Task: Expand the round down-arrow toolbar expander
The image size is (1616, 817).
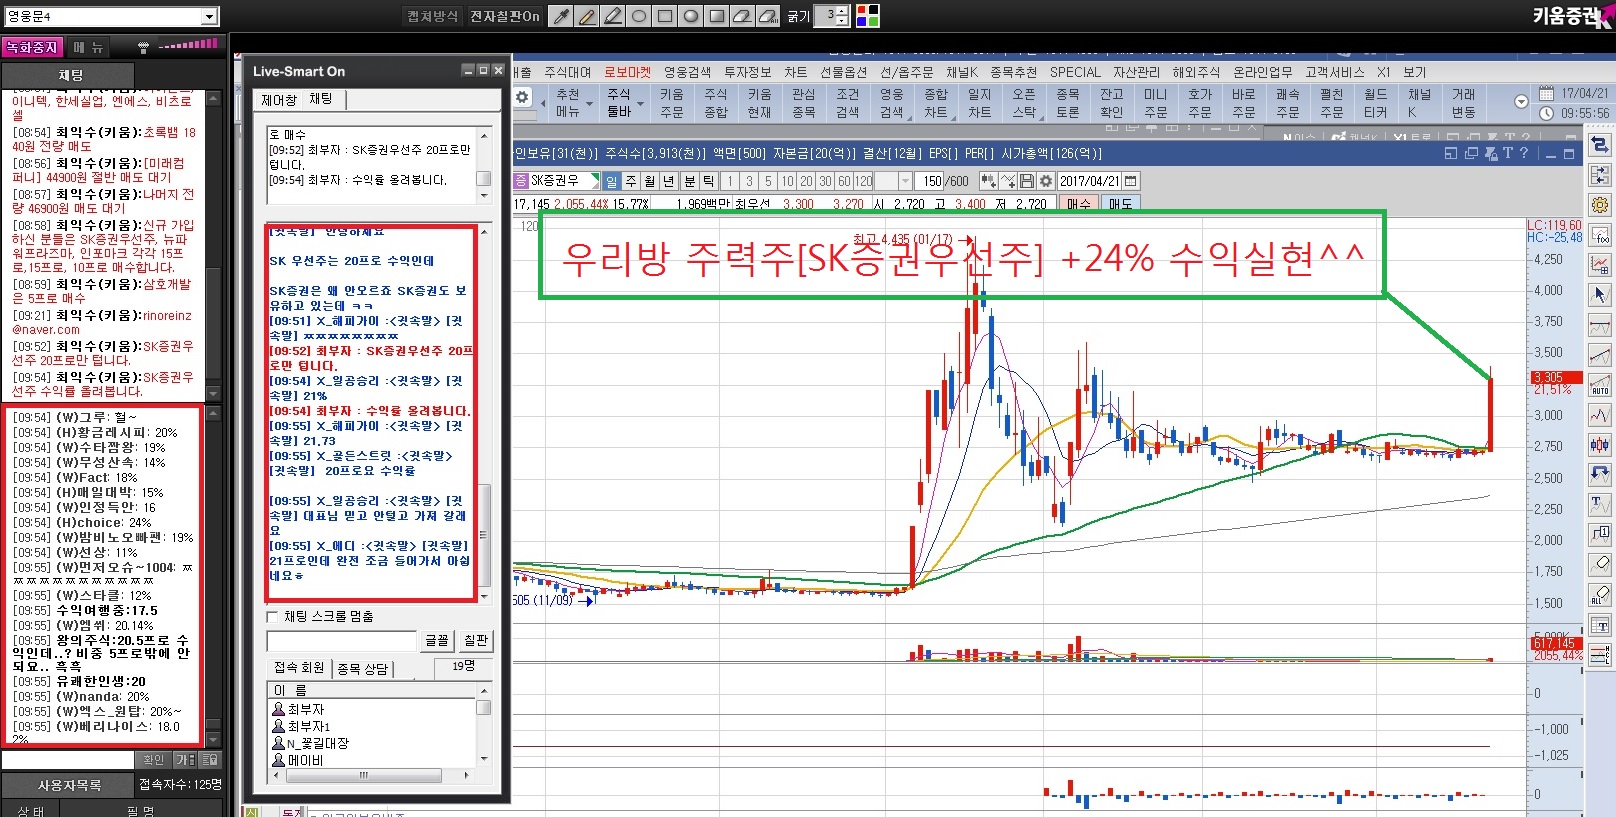Action: point(1521,102)
